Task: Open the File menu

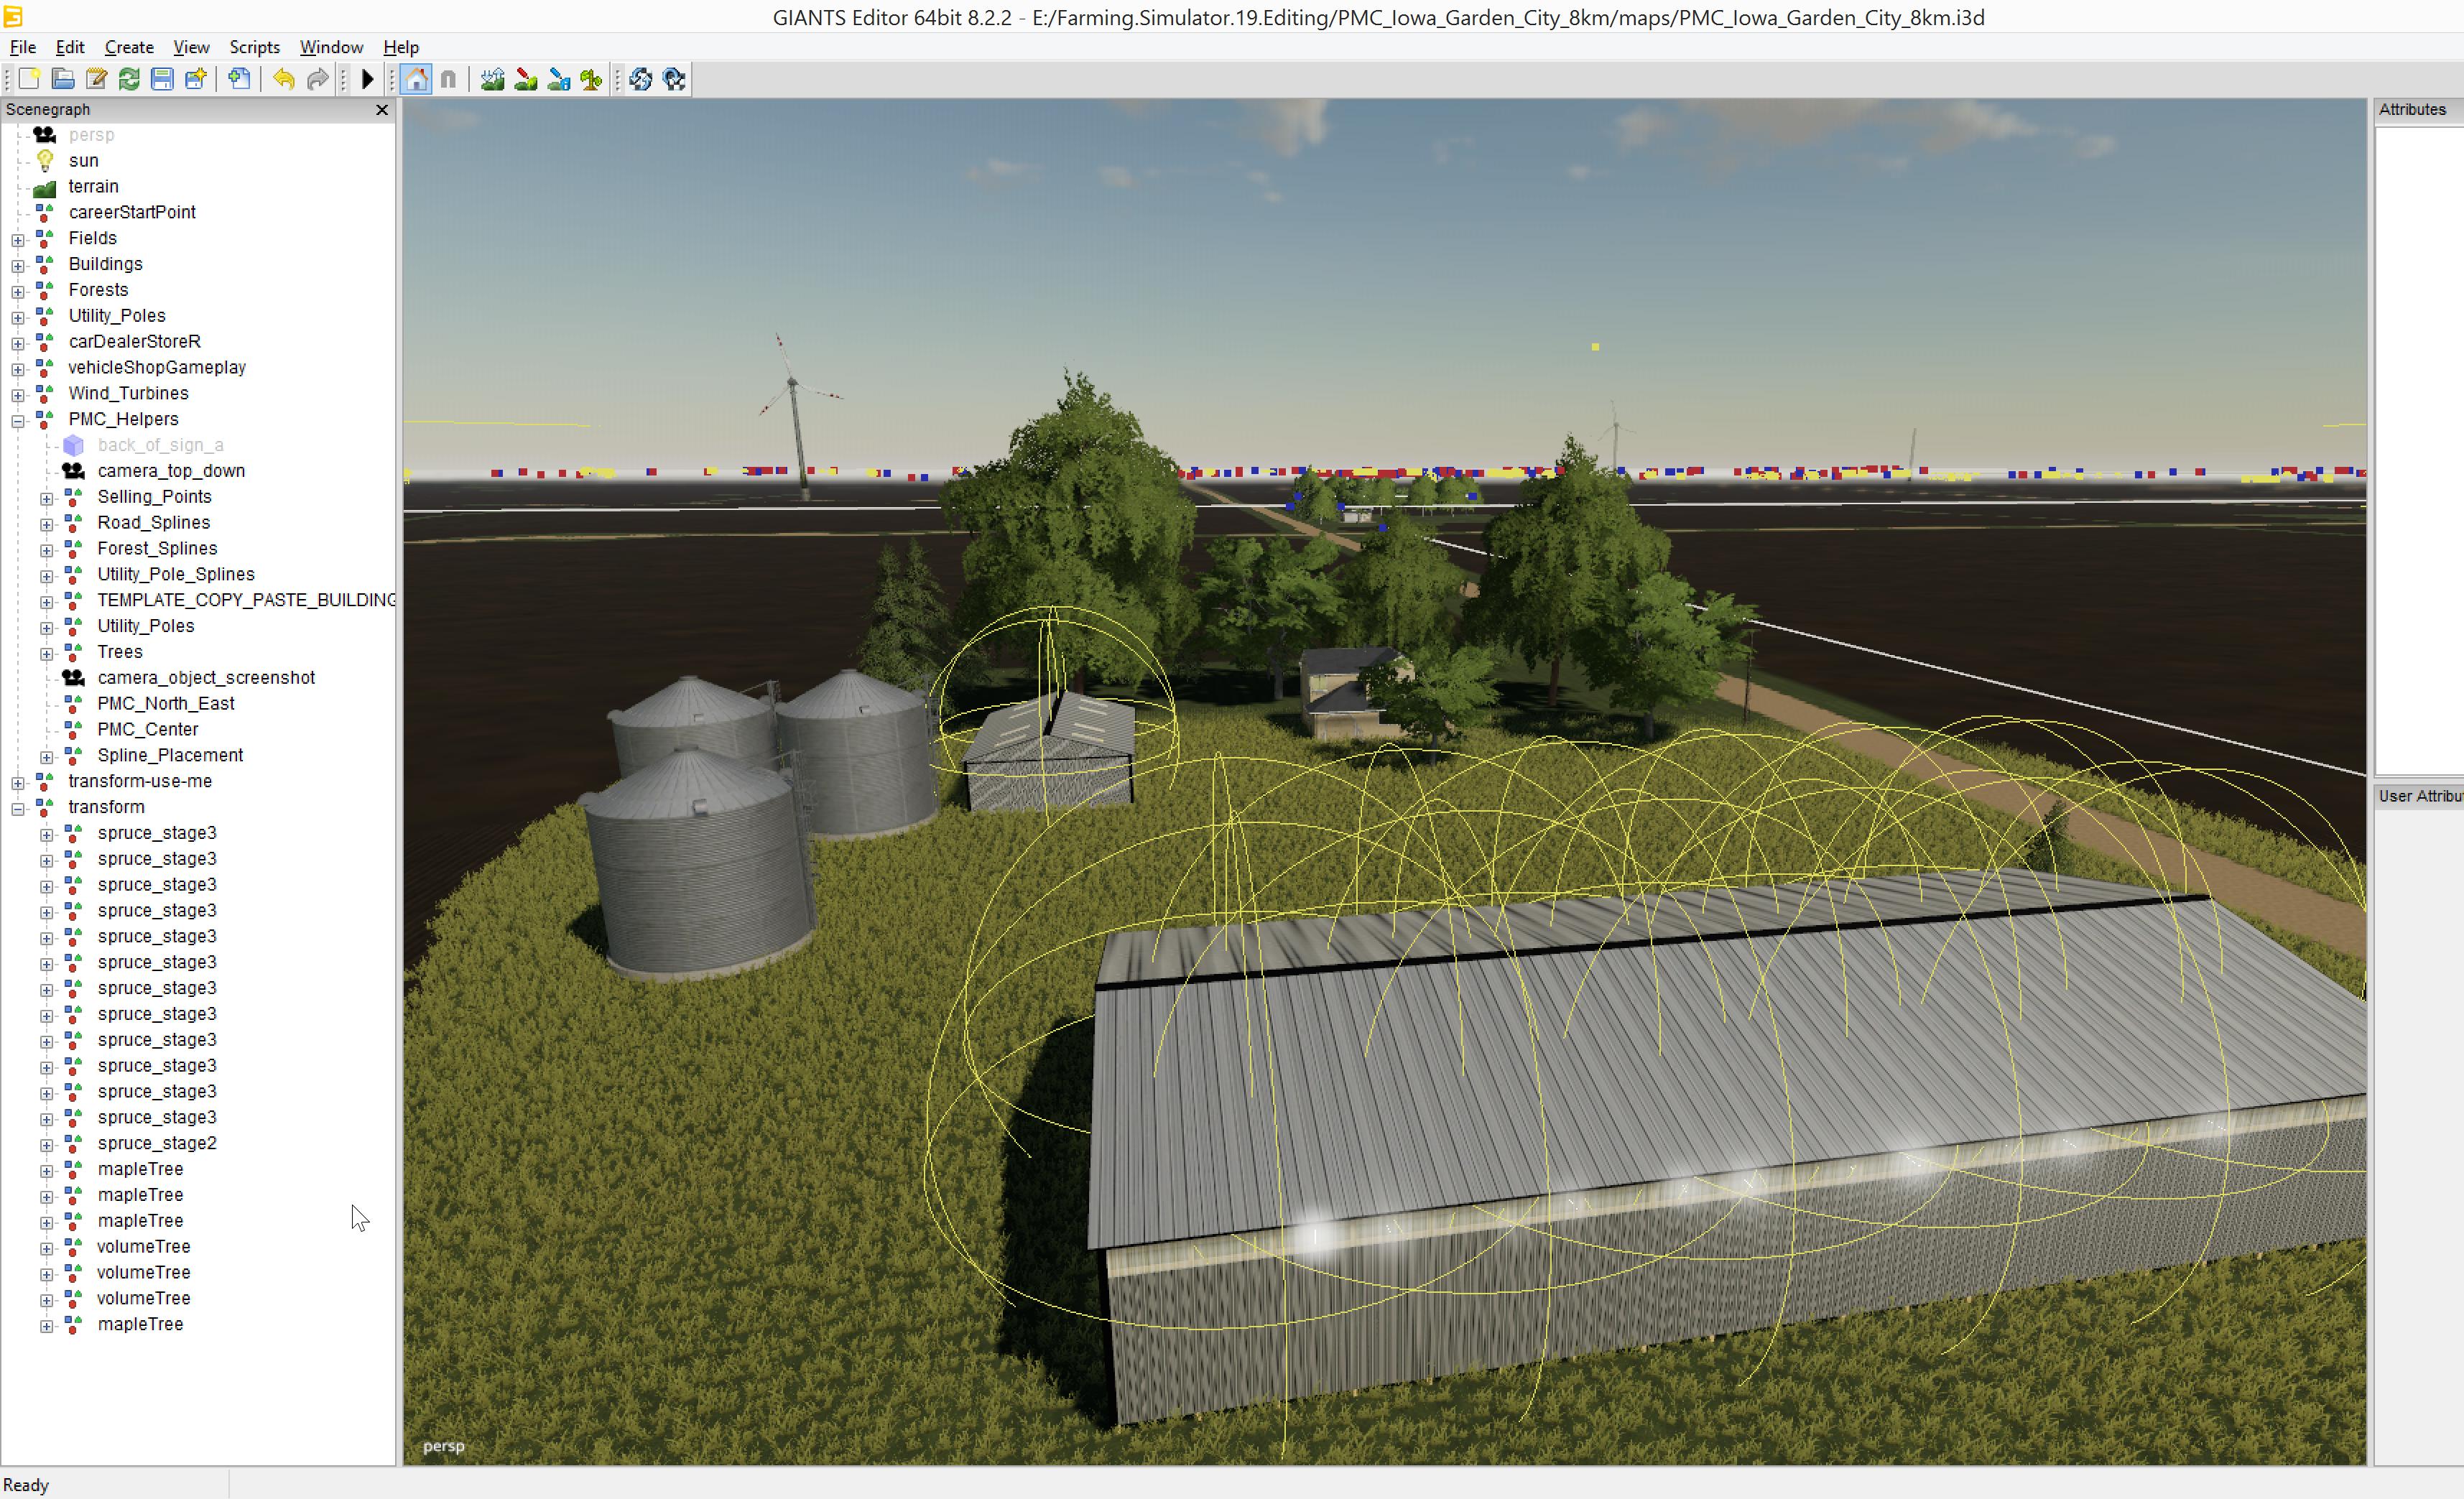Action: tap(23, 47)
